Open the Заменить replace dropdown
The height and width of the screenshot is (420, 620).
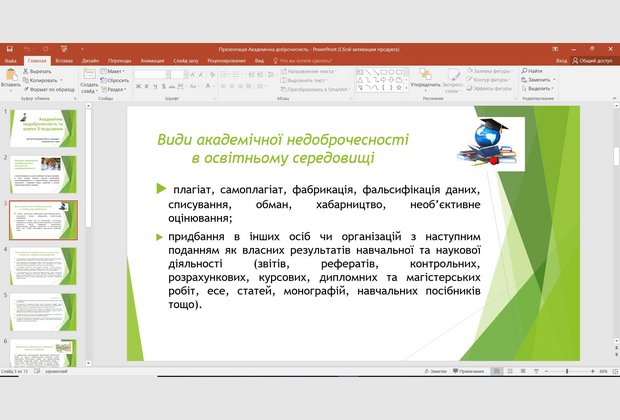539,79
